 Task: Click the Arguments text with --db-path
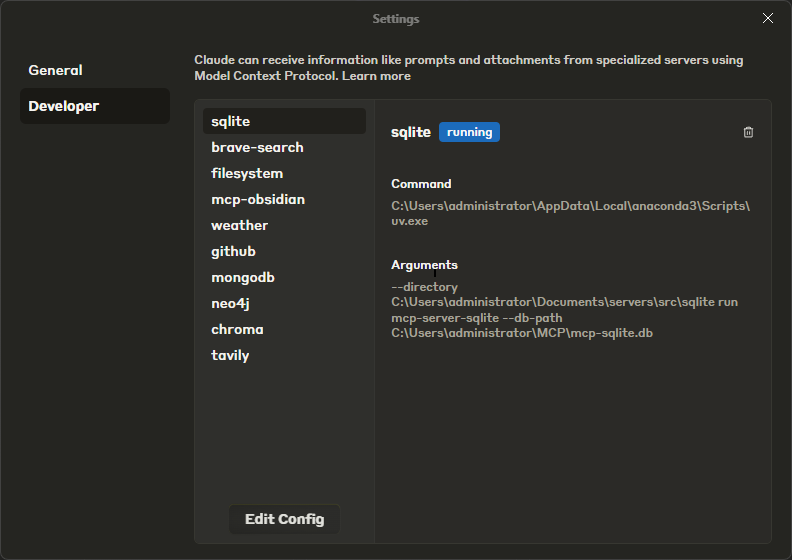564,310
